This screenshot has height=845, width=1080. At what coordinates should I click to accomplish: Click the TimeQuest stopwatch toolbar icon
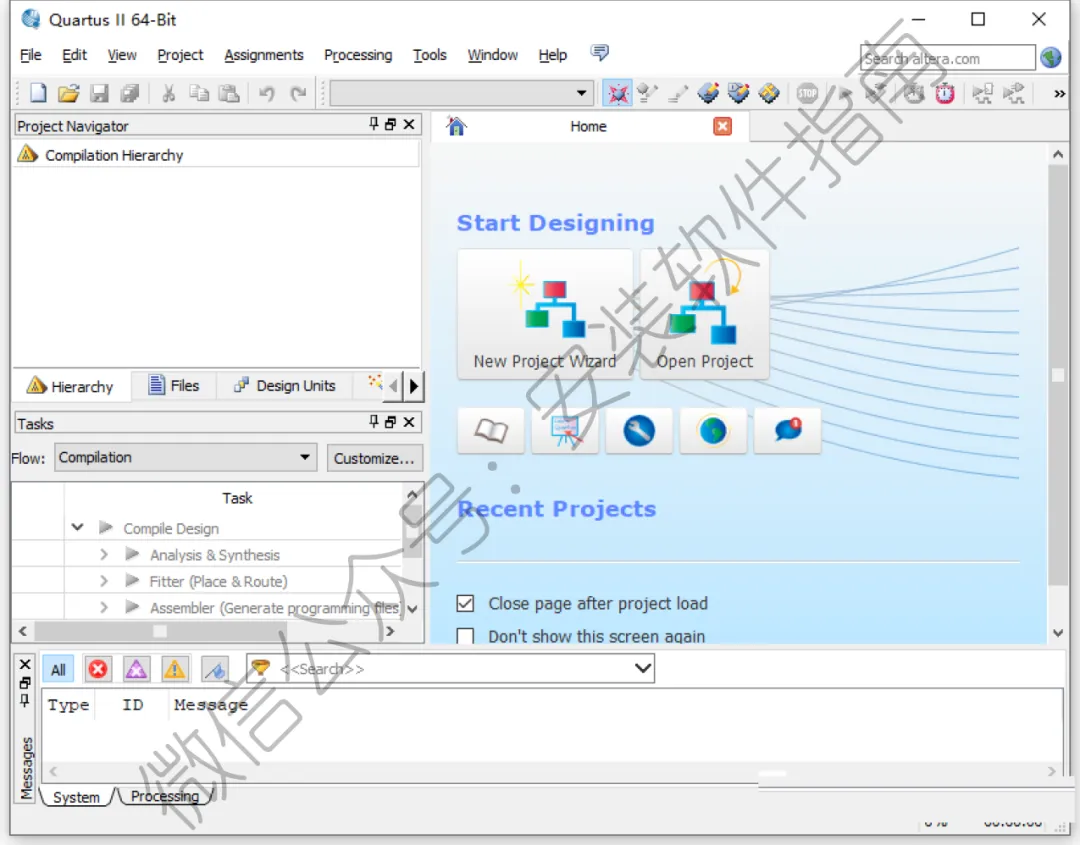click(944, 93)
